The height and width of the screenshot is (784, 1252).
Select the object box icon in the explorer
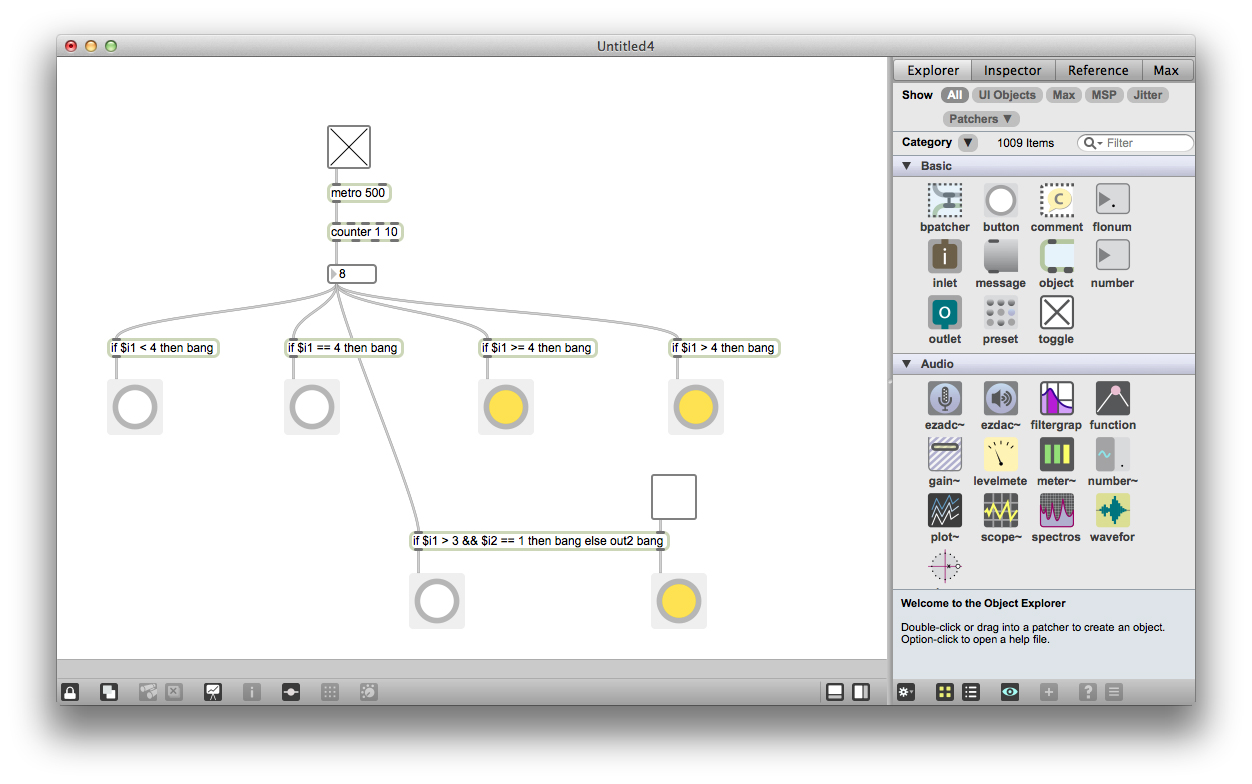pos(1057,256)
